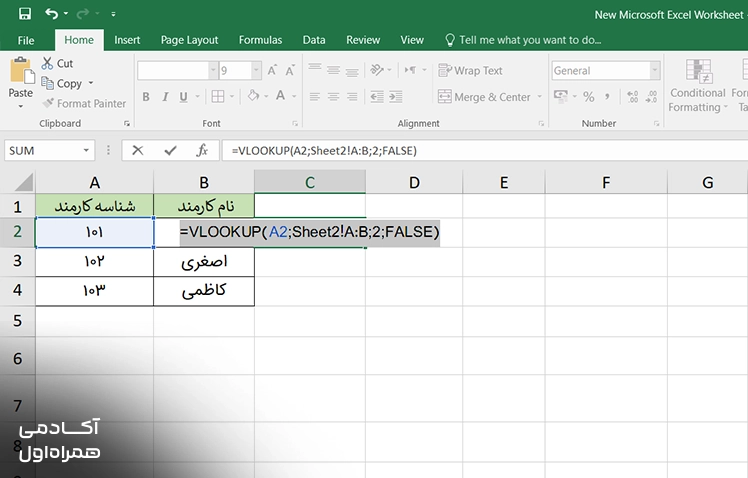Click the Borders icon

click(218, 97)
